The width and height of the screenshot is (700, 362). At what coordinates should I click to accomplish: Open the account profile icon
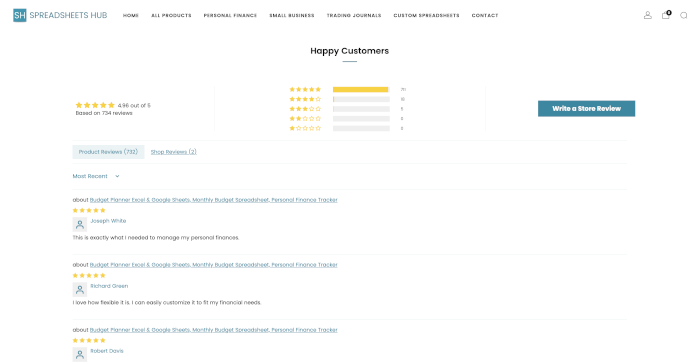point(647,15)
